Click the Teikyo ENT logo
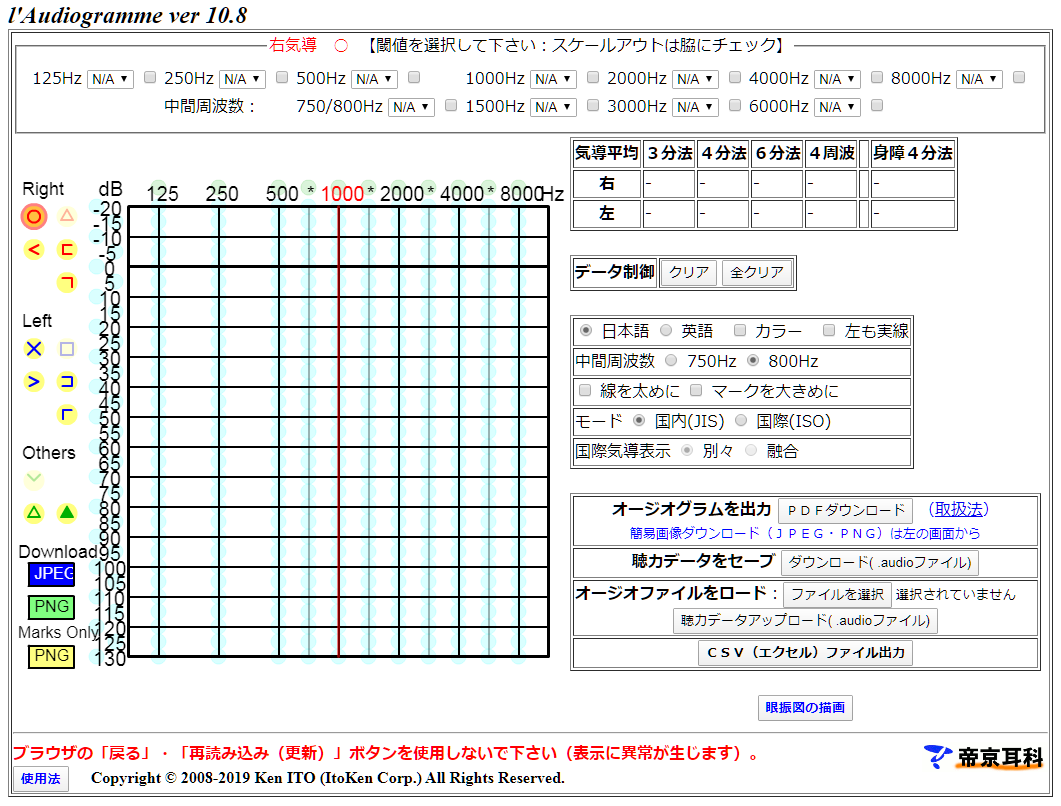Viewport: 1061px width, 806px height. tap(983, 757)
